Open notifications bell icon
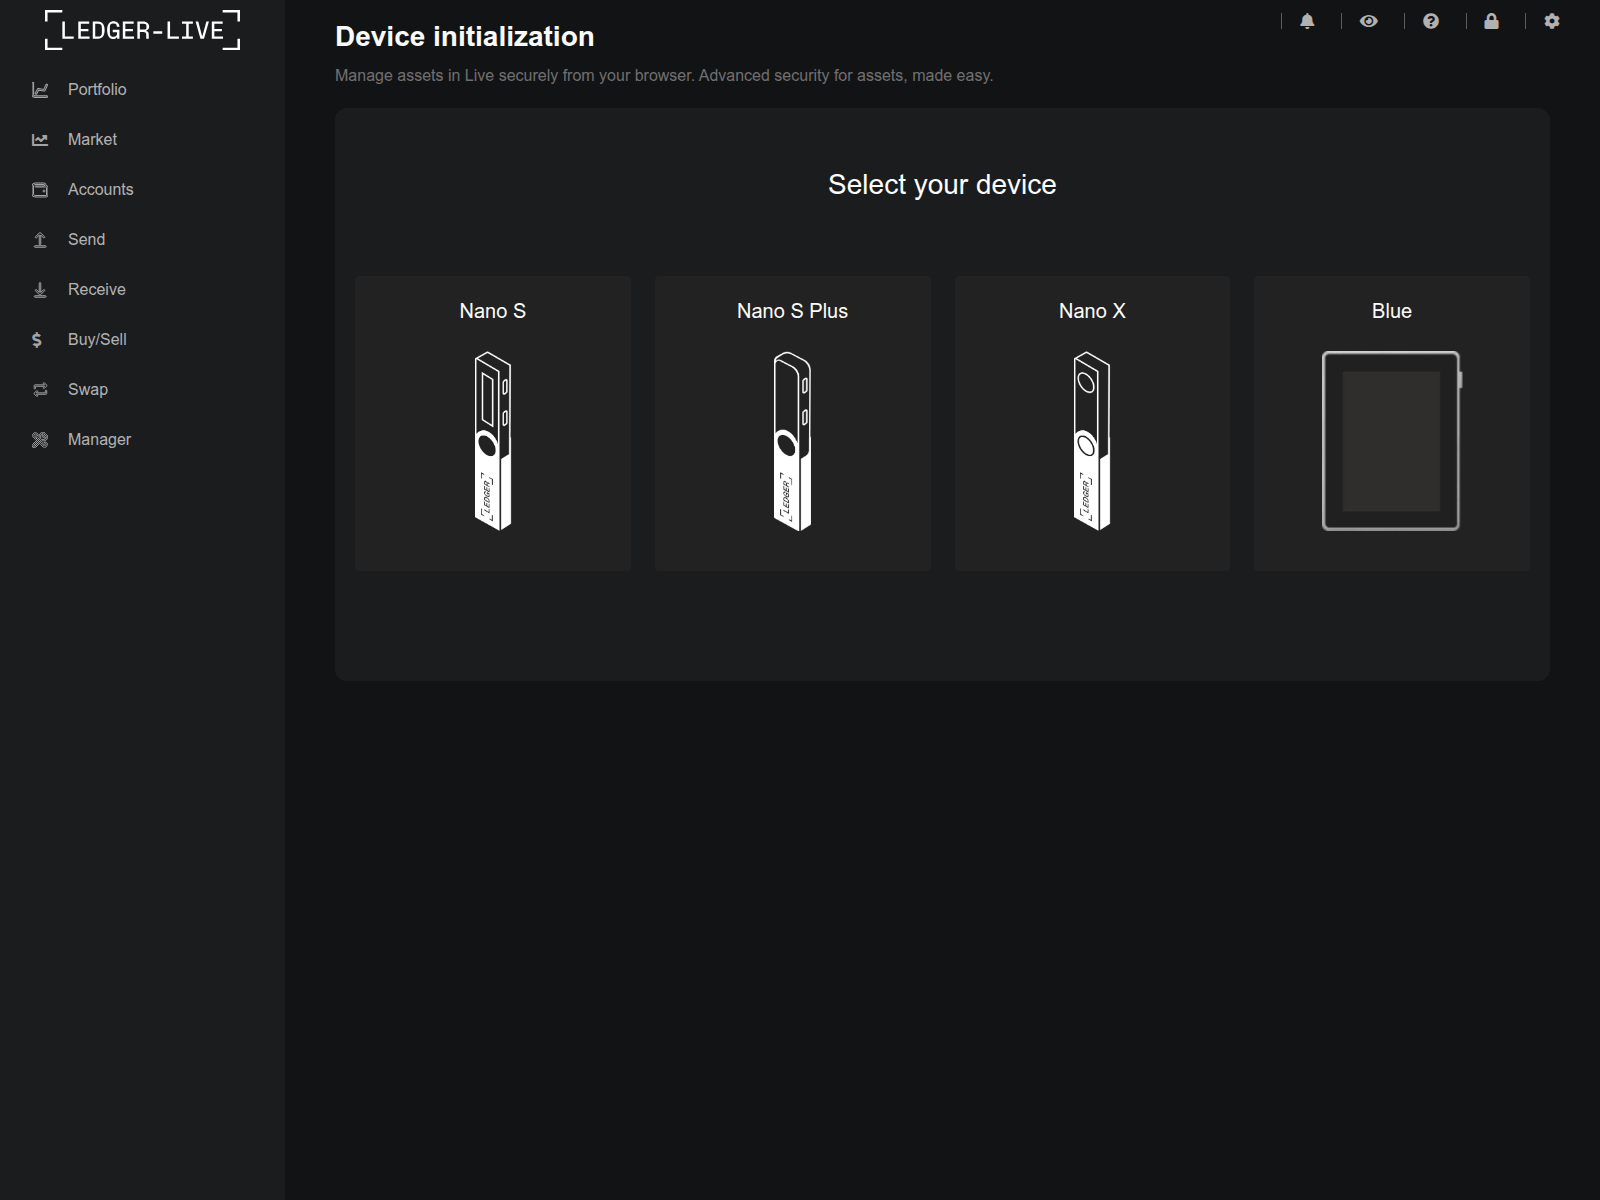The image size is (1600, 1200). 1307,21
